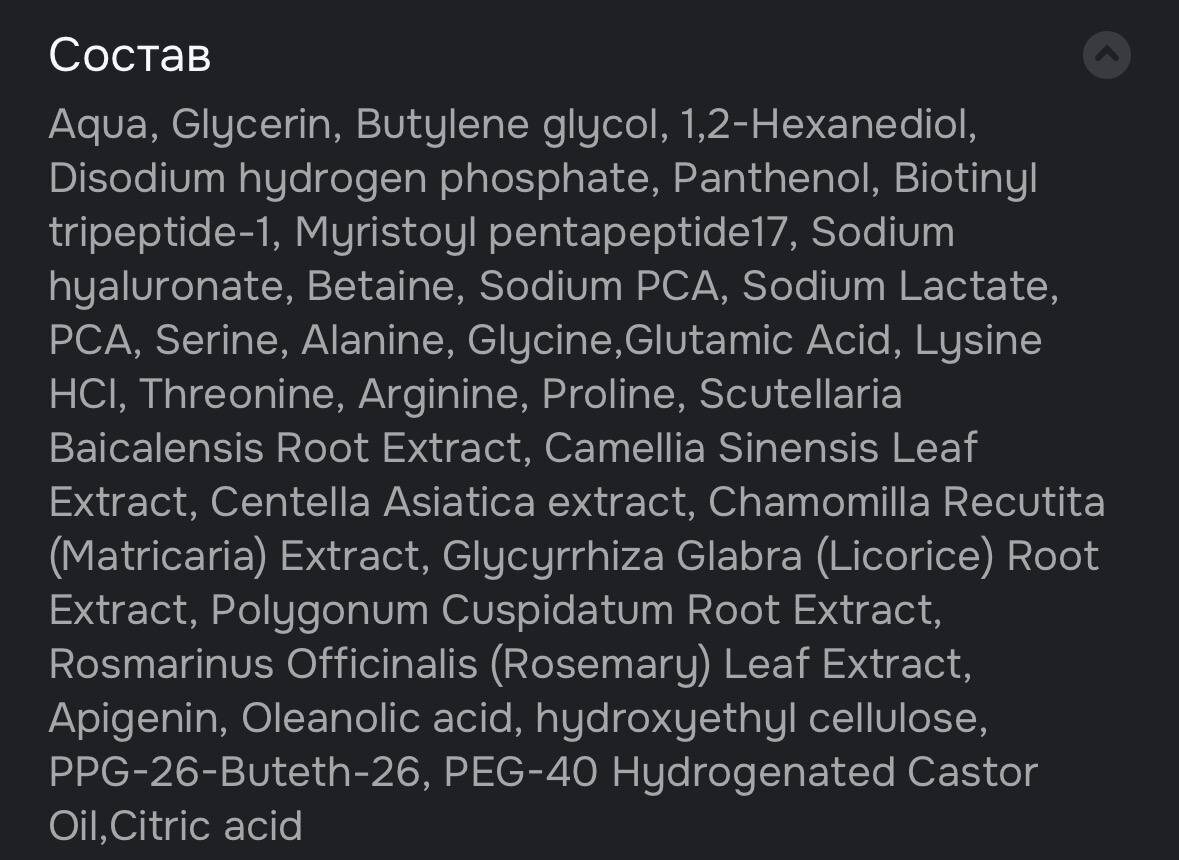Click on Myristoyl pentapeptide17 text
The image size is (1179, 860).
coord(540,233)
